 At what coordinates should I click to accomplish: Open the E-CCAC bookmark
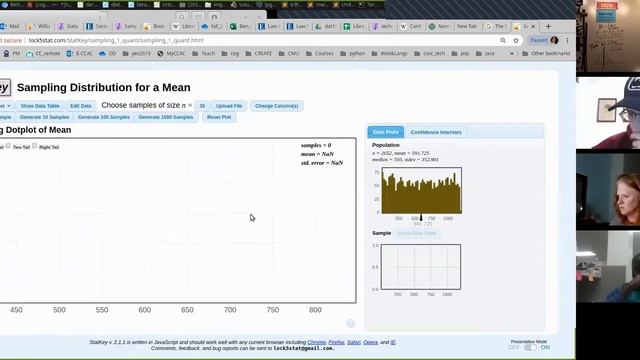click(x=80, y=53)
